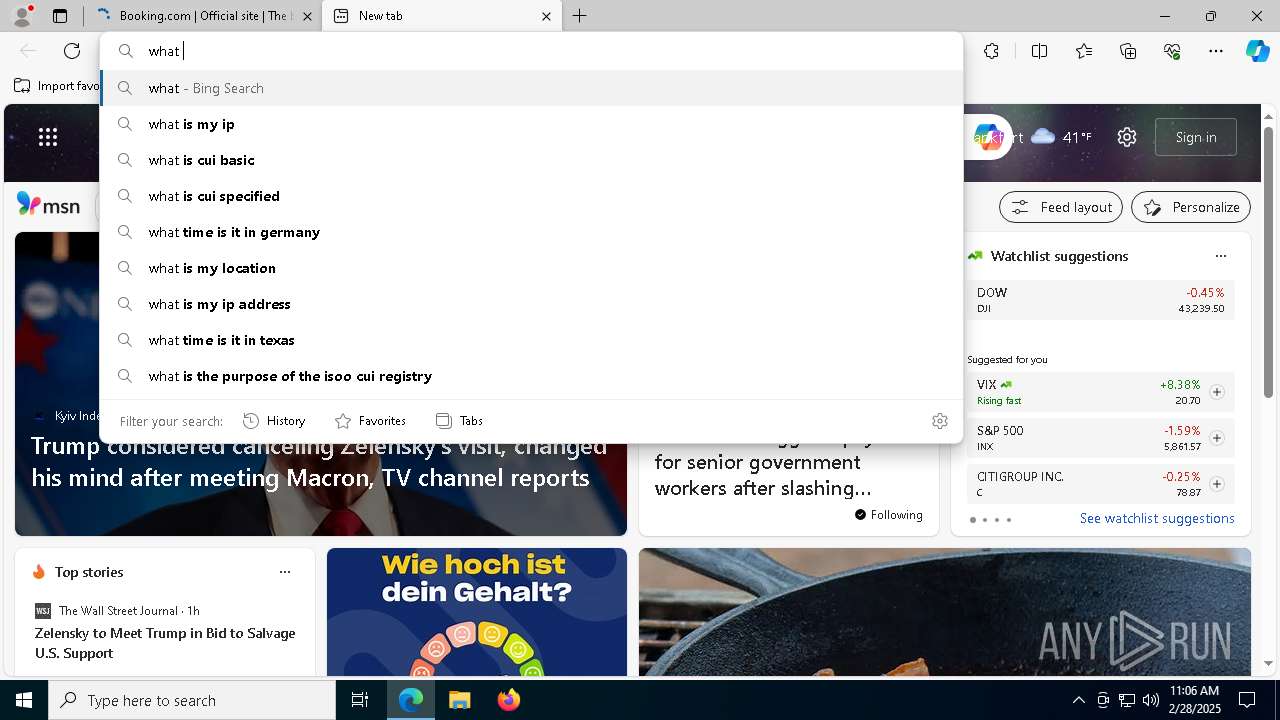Open Favorites star icon in toolbar
The height and width of the screenshot is (720, 1280).
[x=1084, y=51]
